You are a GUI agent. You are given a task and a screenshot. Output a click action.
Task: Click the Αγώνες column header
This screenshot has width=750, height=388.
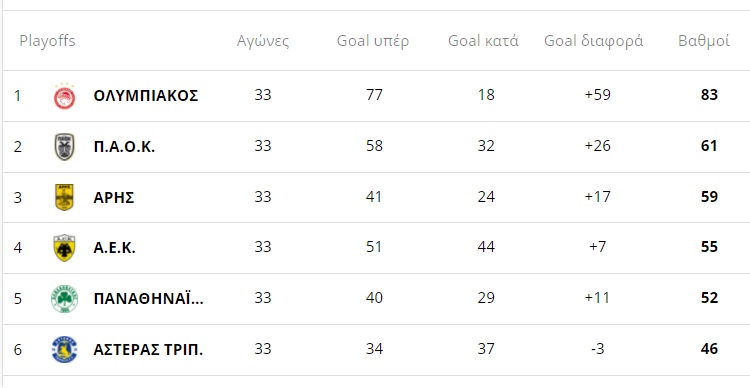click(263, 41)
